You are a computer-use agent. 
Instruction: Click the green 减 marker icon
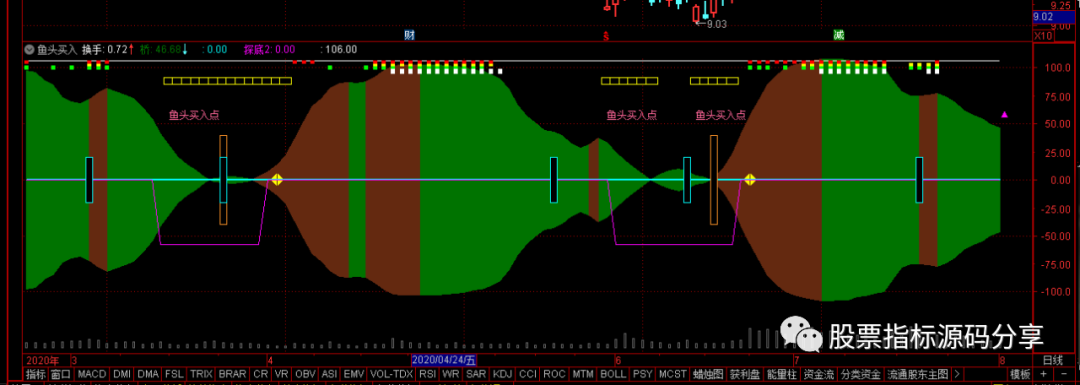[x=838, y=34]
